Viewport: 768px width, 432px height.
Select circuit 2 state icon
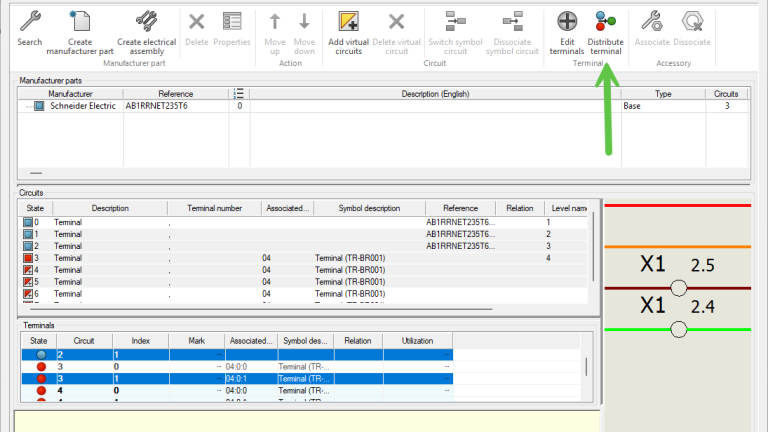coord(28,246)
